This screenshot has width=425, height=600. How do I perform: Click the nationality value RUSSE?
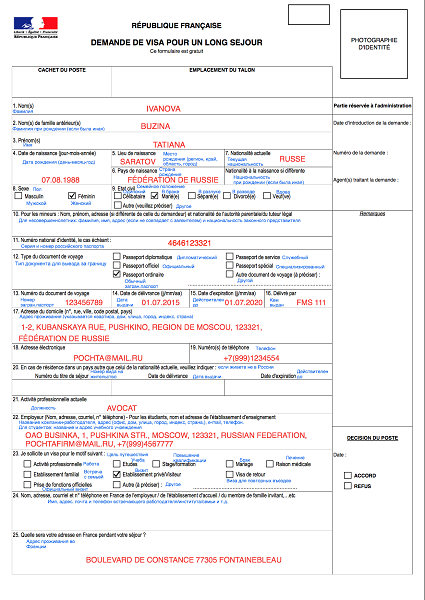point(292,159)
